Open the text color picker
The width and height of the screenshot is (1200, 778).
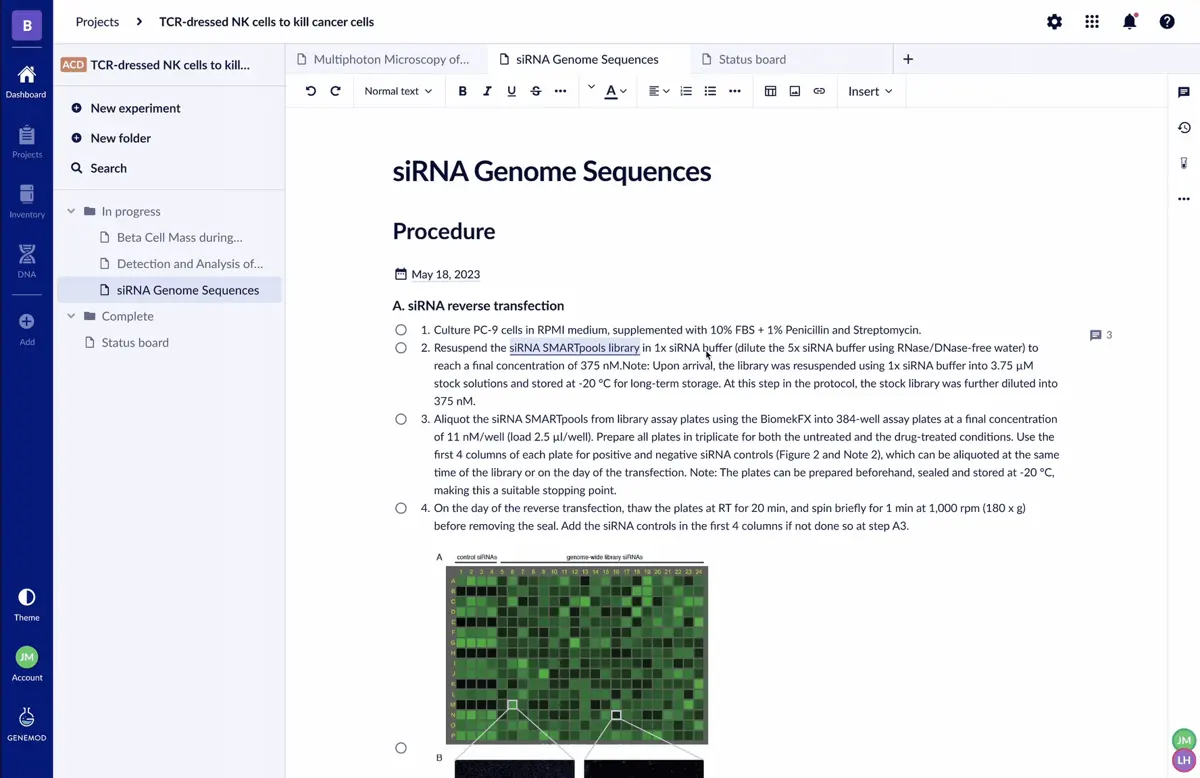point(615,91)
